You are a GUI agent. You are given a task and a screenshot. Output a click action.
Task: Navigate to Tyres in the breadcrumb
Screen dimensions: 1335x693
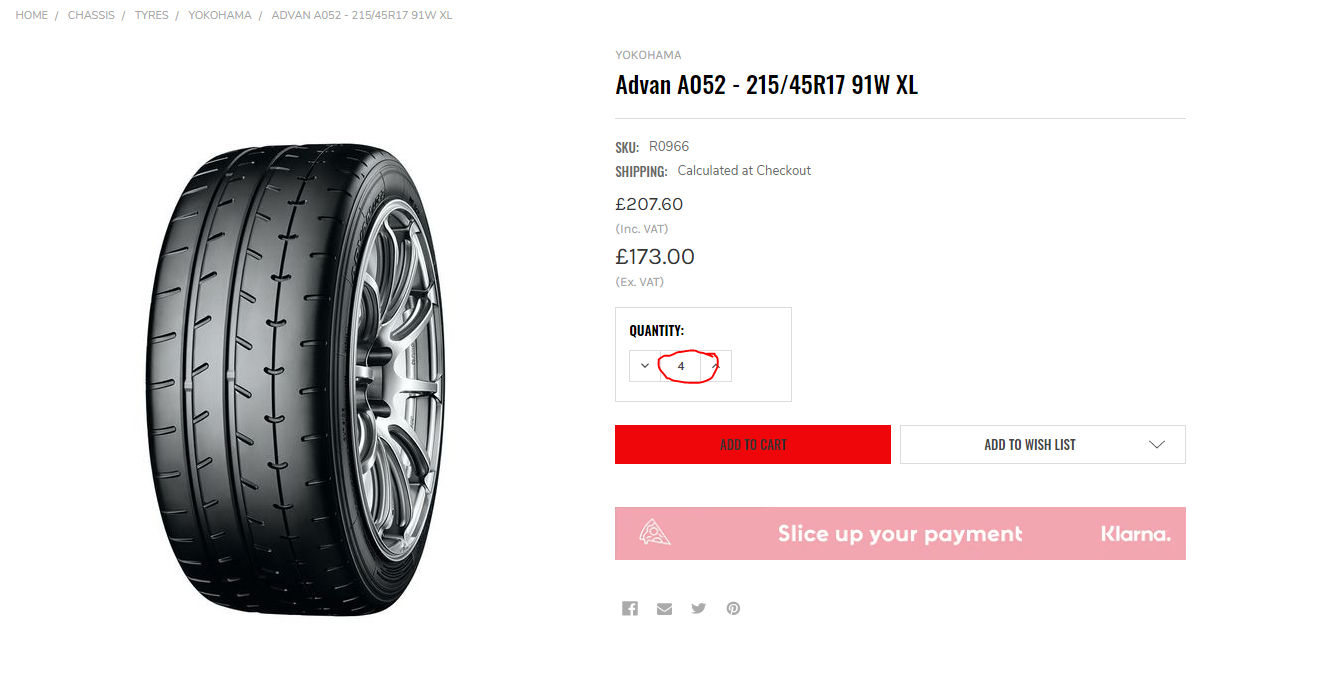(x=152, y=16)
